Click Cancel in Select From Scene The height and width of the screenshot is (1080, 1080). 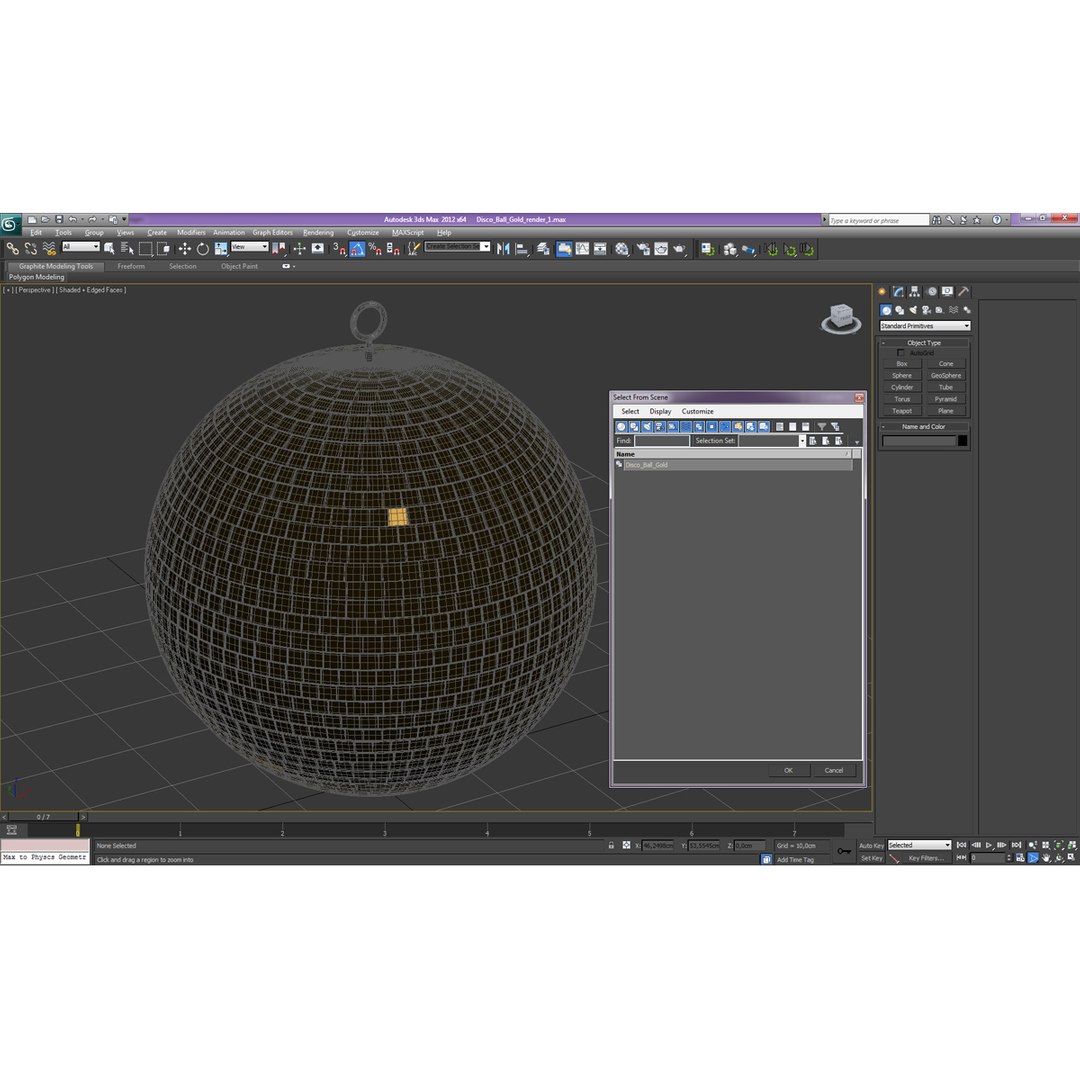click(x=833, y=771)
